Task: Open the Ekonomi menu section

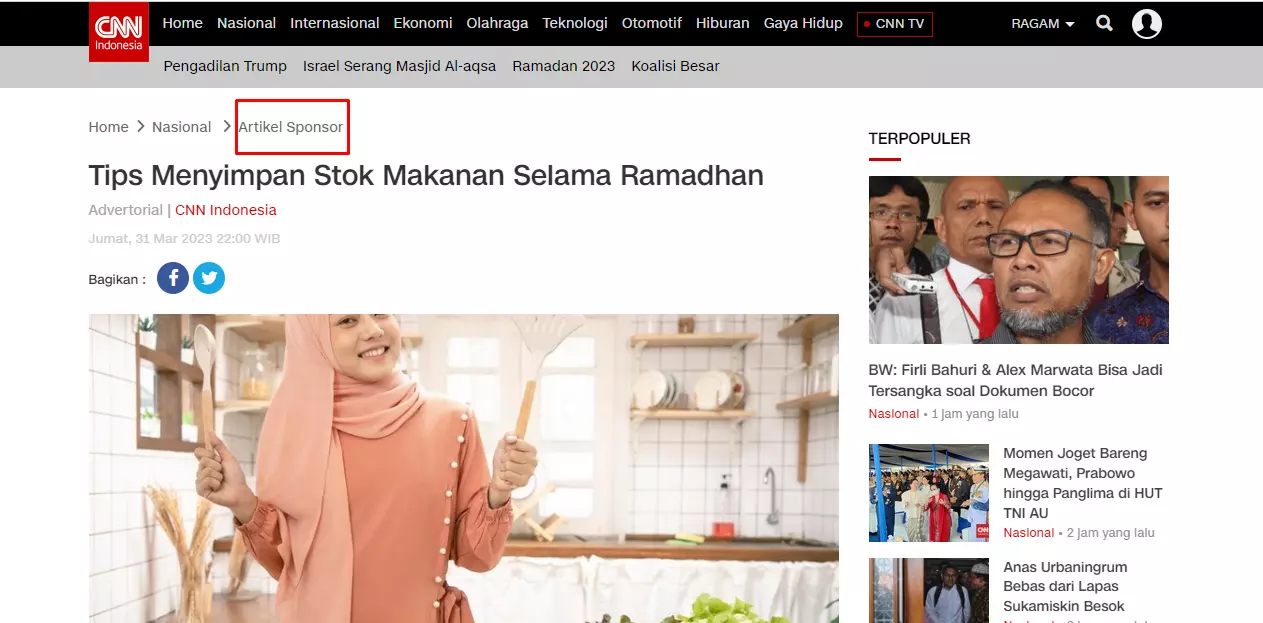Action: [422, 23]
